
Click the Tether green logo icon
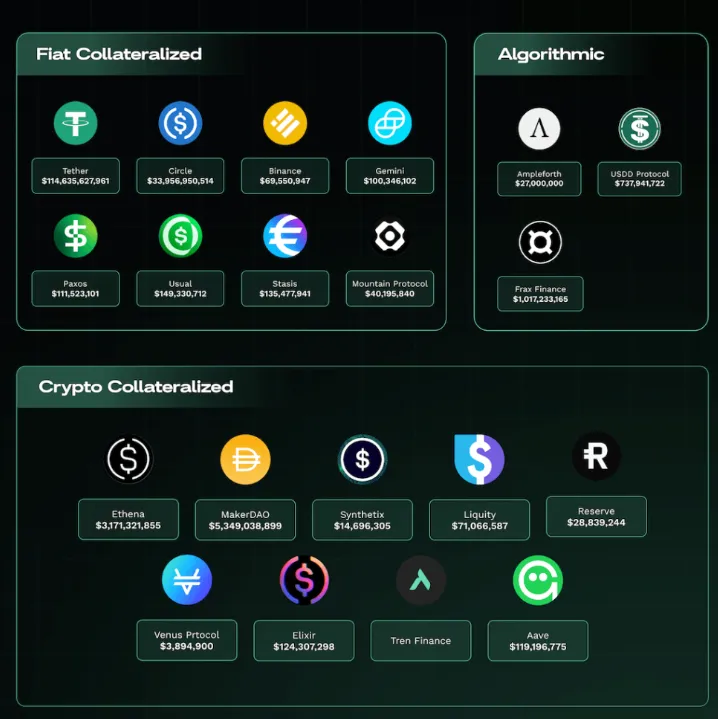pos(76,123)
